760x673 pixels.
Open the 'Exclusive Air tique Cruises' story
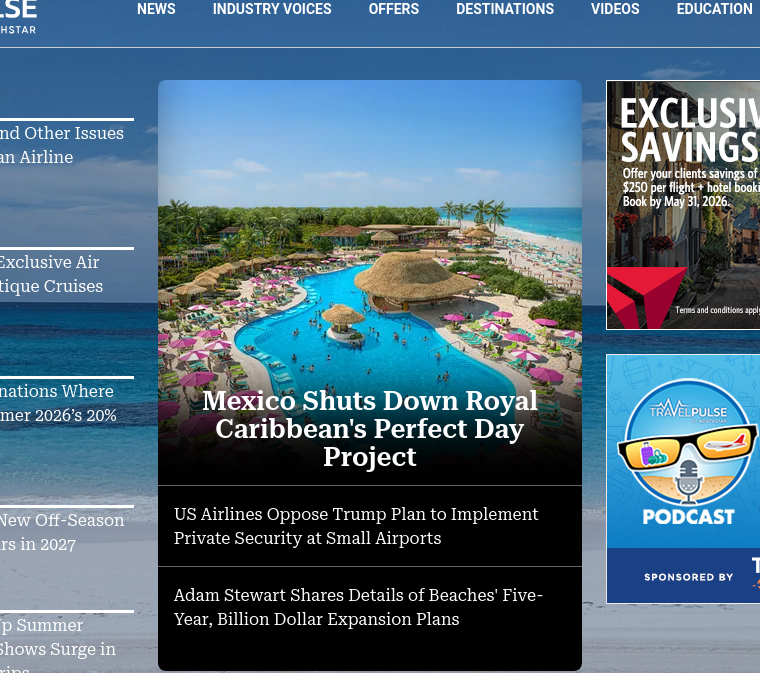coord(51,274)
